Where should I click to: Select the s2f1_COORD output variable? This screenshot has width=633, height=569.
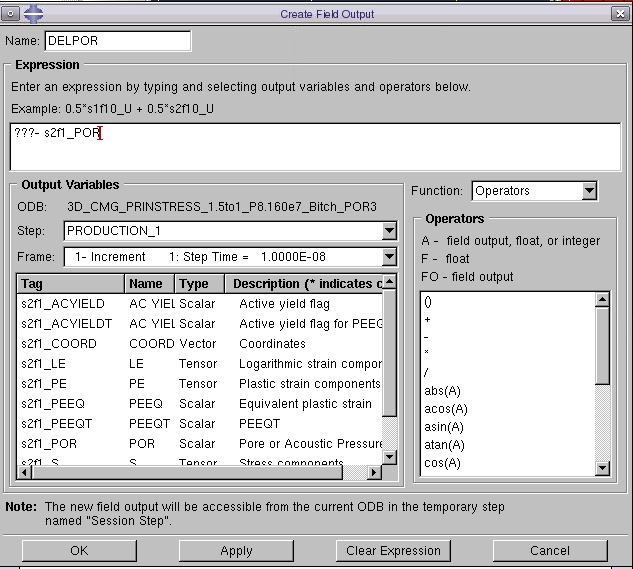pos(200,344)
